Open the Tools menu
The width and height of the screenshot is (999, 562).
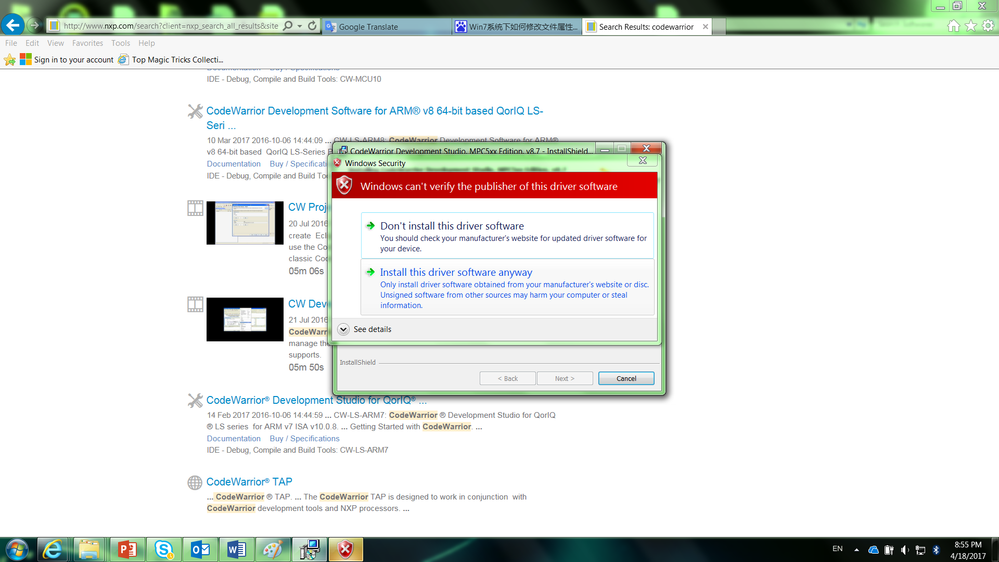coord(120,43)
